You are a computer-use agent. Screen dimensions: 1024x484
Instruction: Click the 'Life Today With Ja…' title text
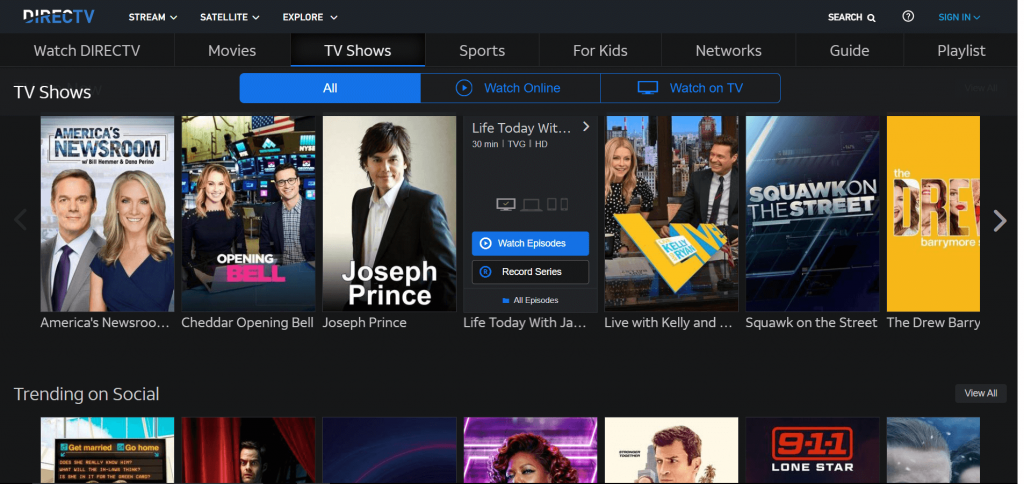click(x=524, y=323)
